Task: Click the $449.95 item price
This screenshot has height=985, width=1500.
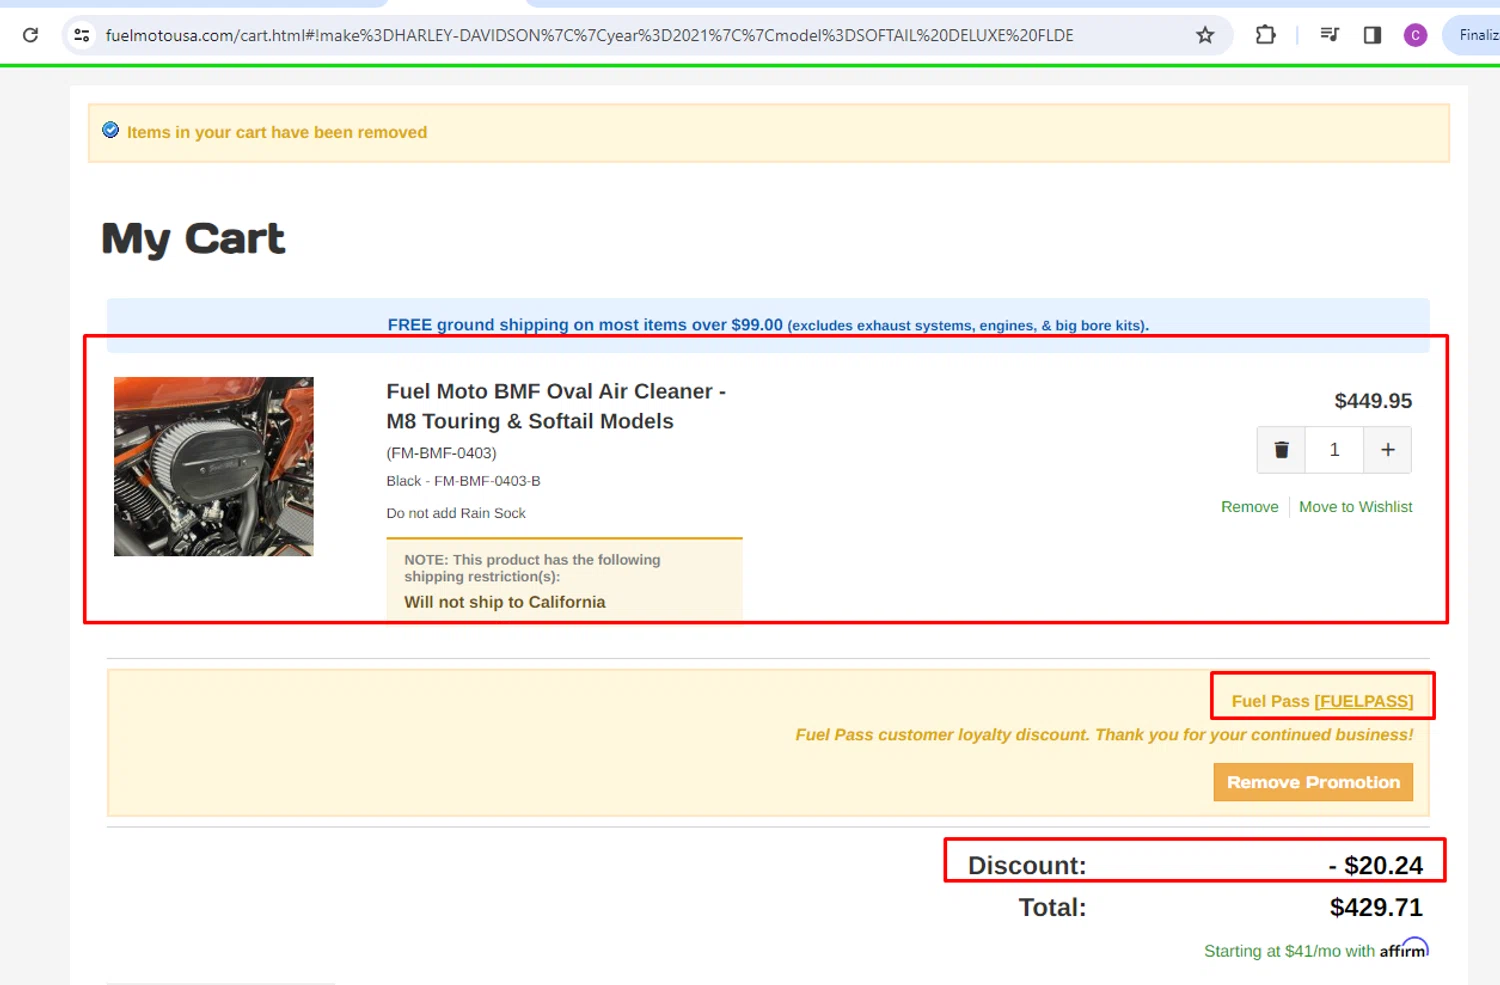Action: [x=1373, y=401]
